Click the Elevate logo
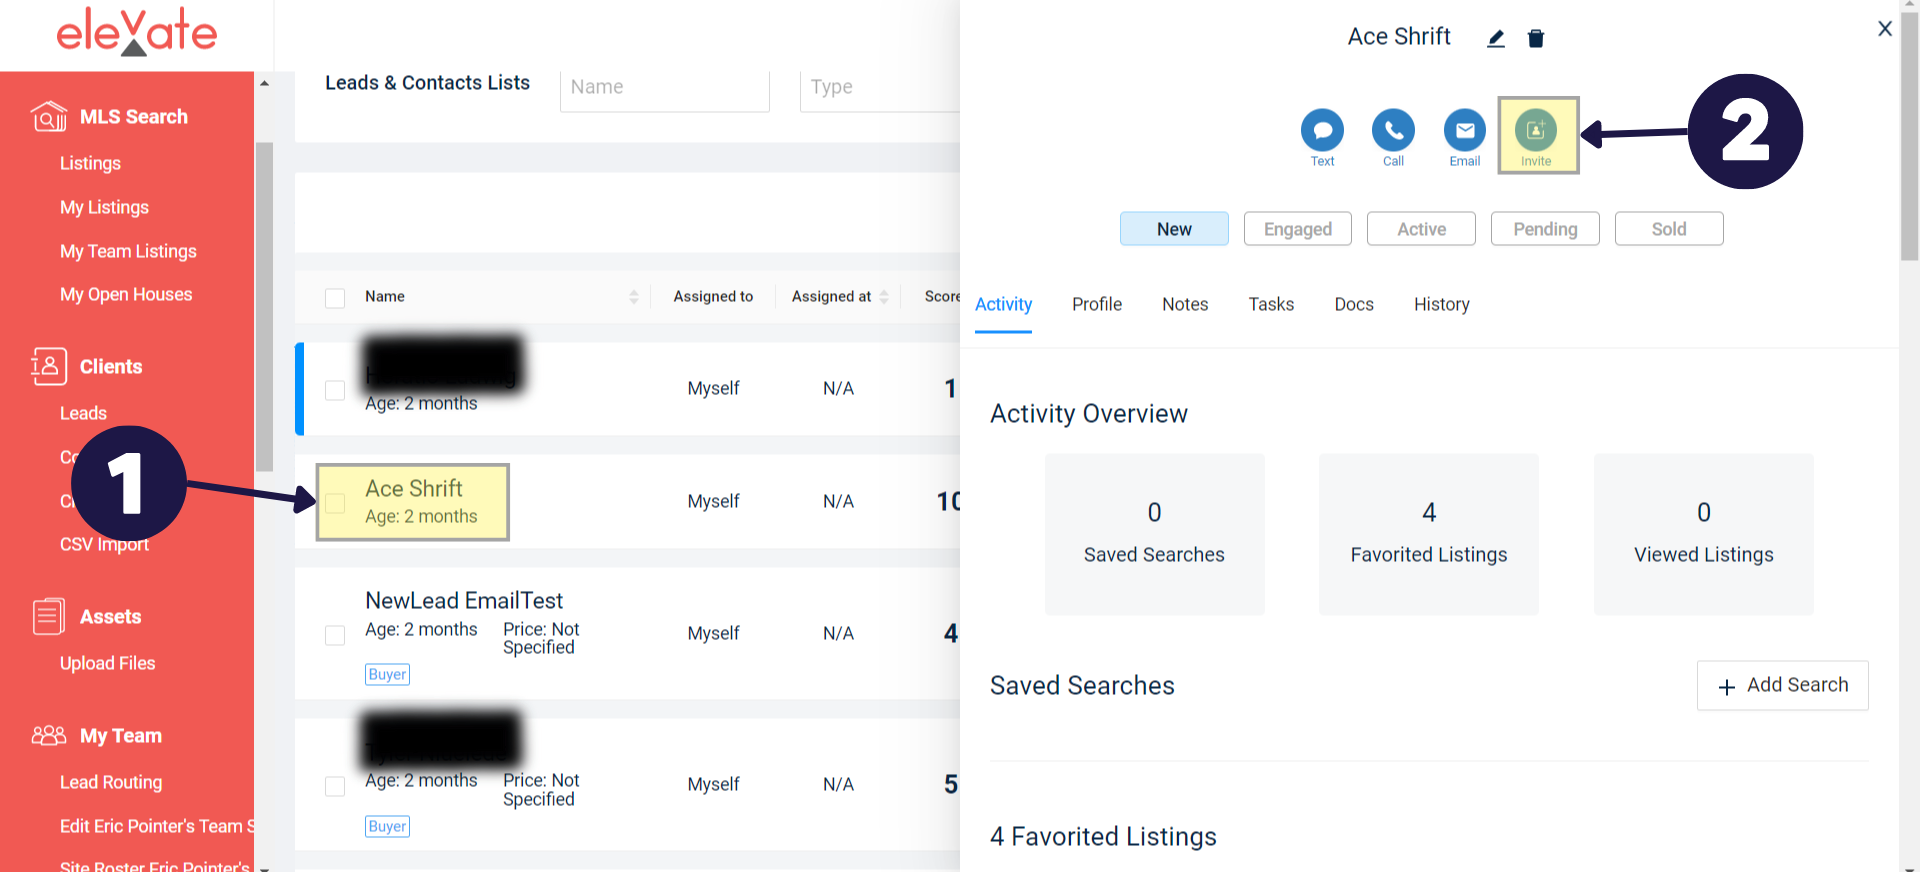Viewport: 1920px width, 872px height. click(137, 32)
